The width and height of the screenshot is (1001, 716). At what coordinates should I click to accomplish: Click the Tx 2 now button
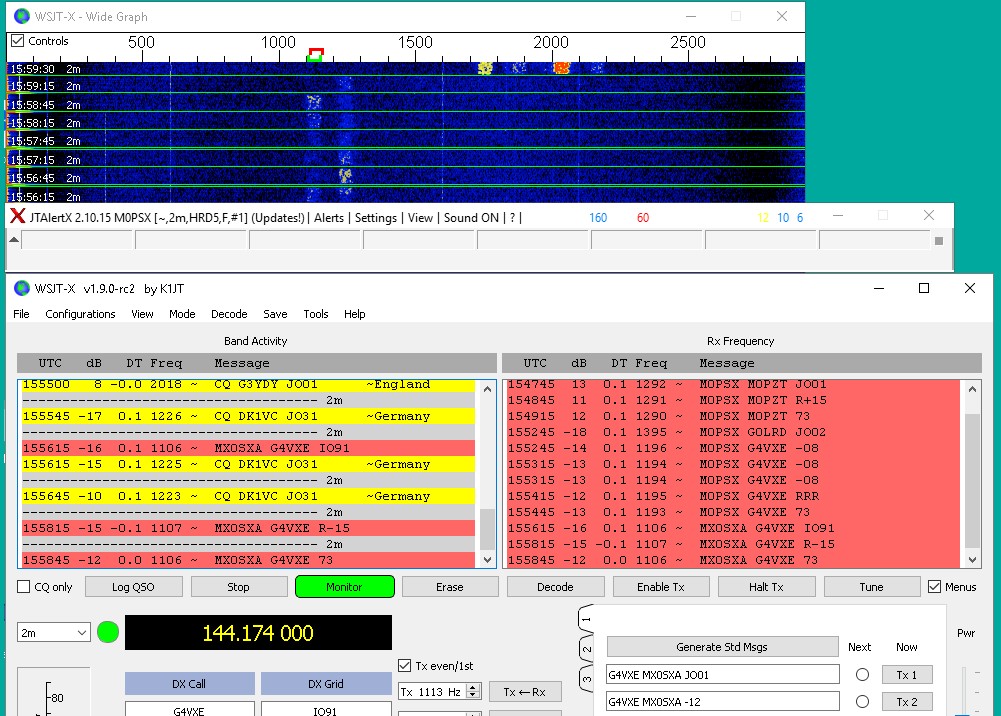(907, 701)
